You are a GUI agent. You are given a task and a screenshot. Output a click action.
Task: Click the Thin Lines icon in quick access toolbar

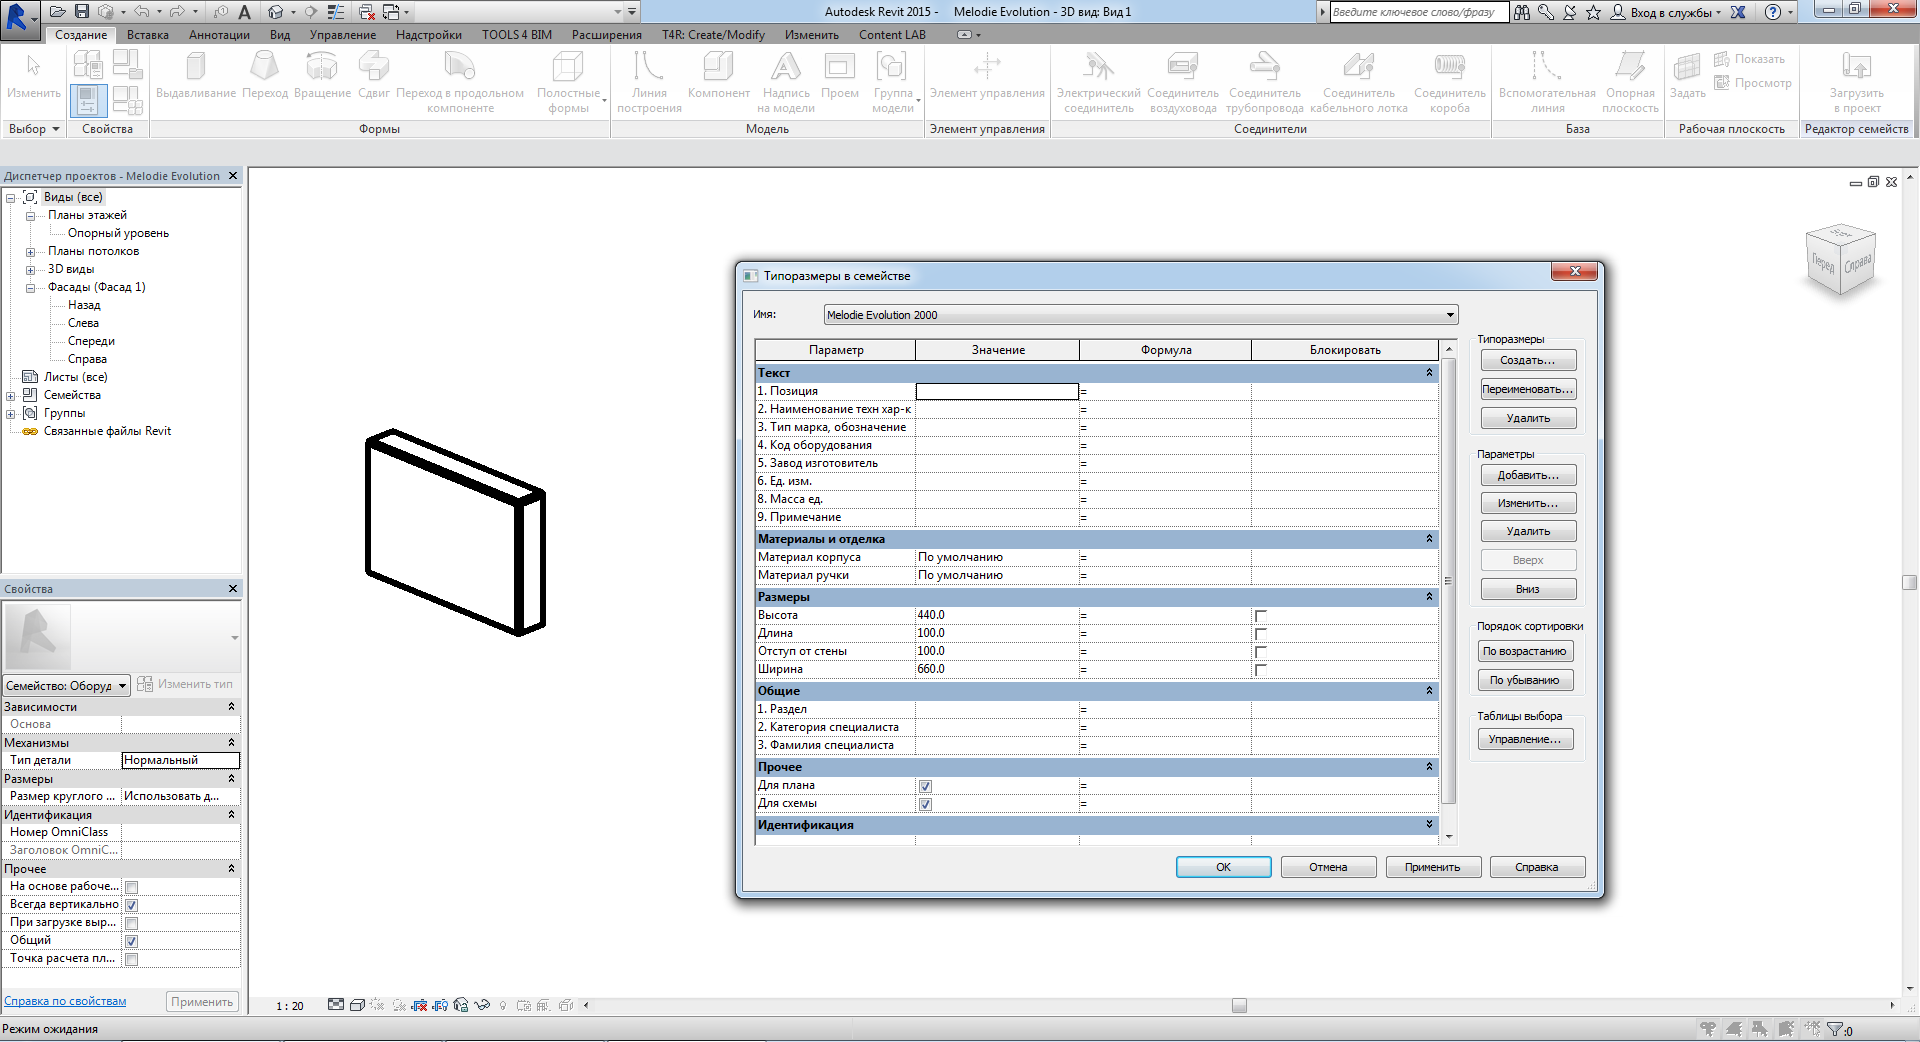pos(336,12)
